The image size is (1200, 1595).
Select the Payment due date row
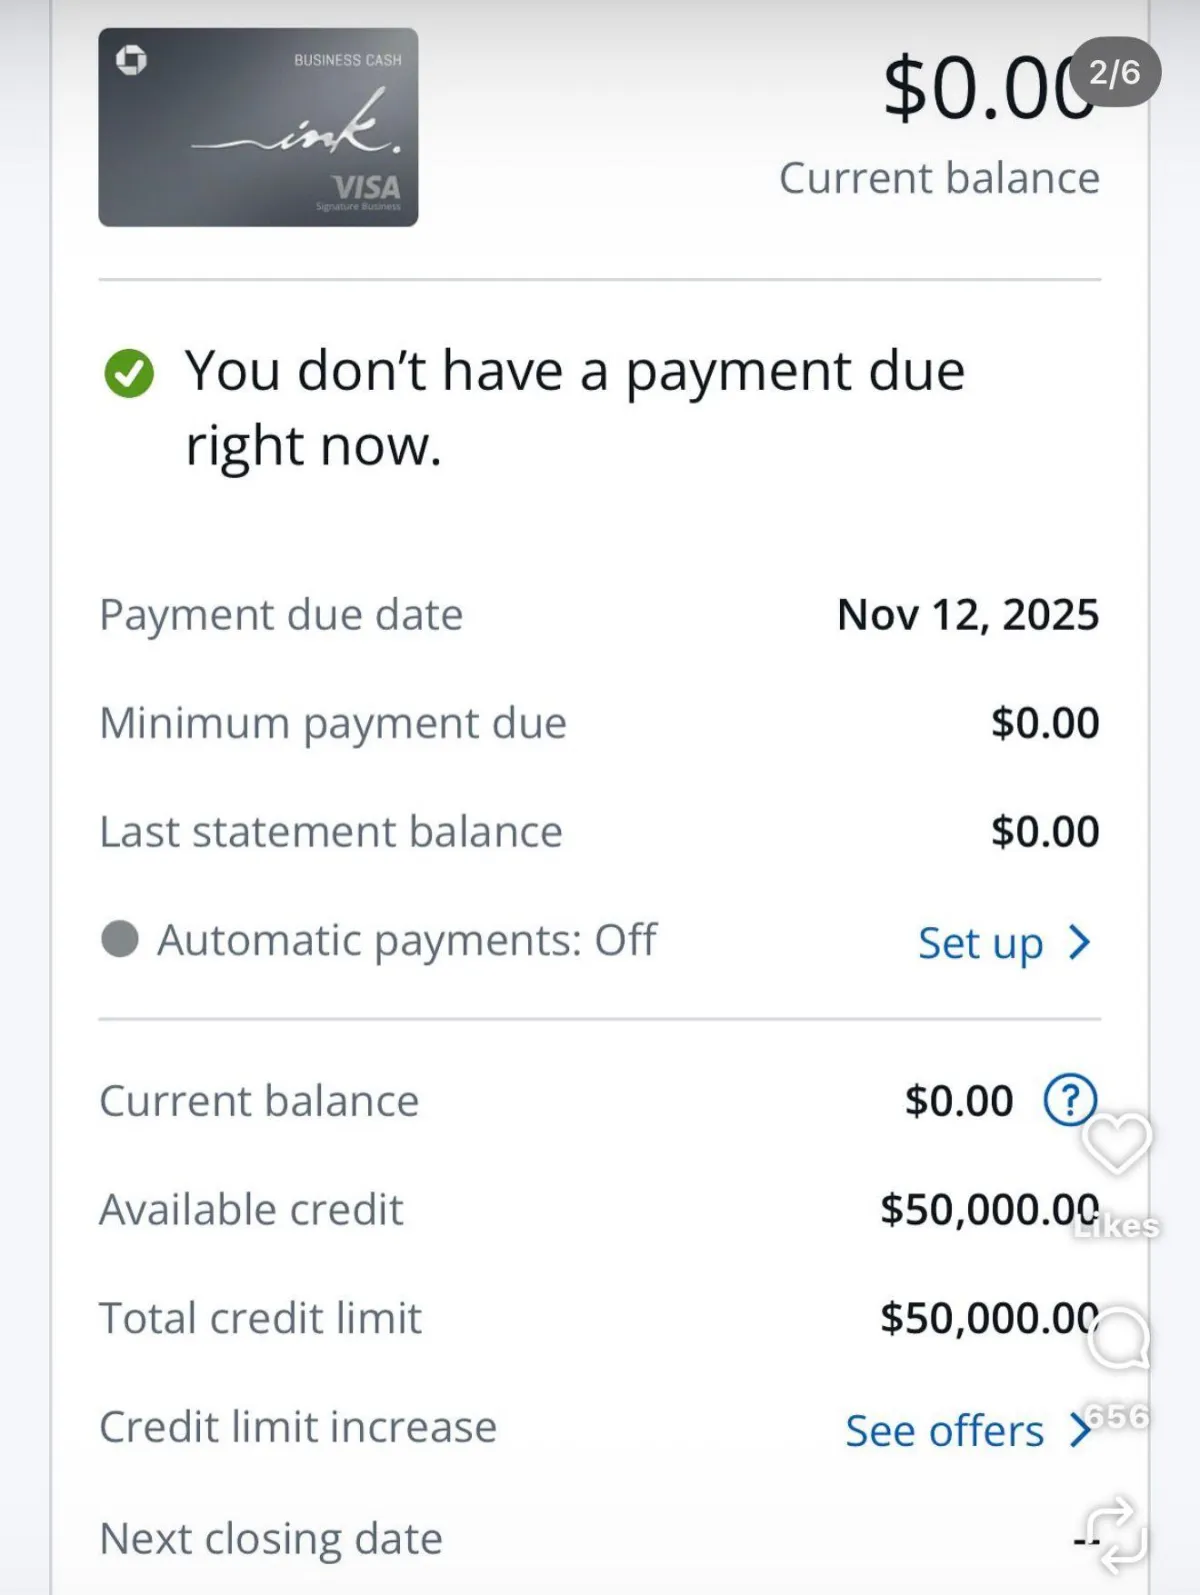pyautogui.click(x=598, y=614)
